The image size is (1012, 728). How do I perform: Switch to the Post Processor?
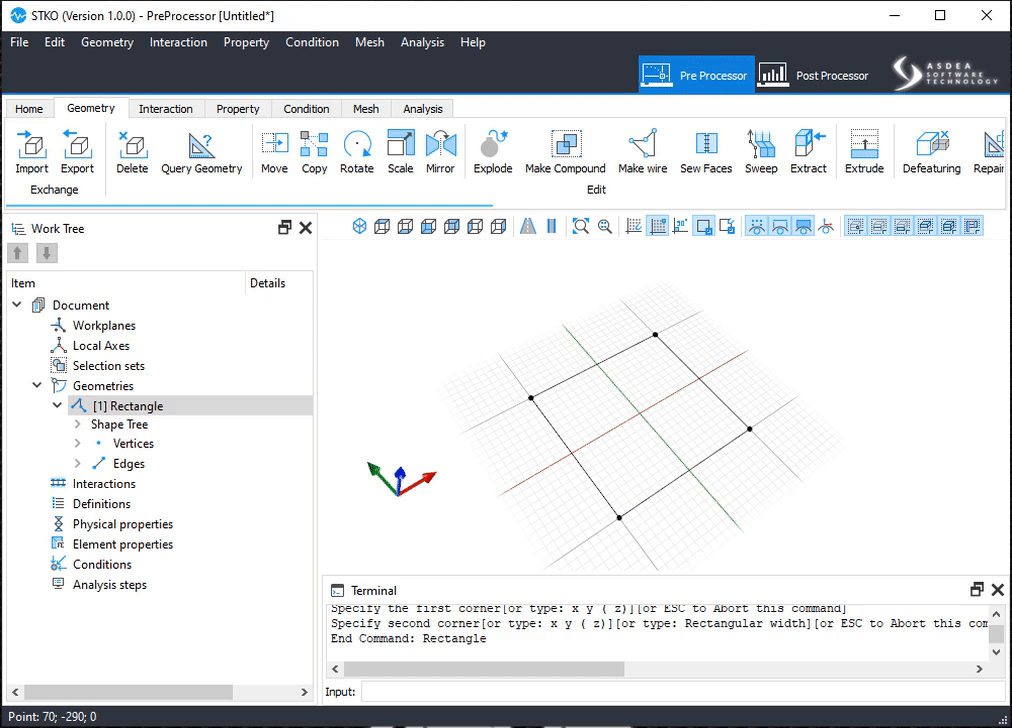click(x=813, y=75)
